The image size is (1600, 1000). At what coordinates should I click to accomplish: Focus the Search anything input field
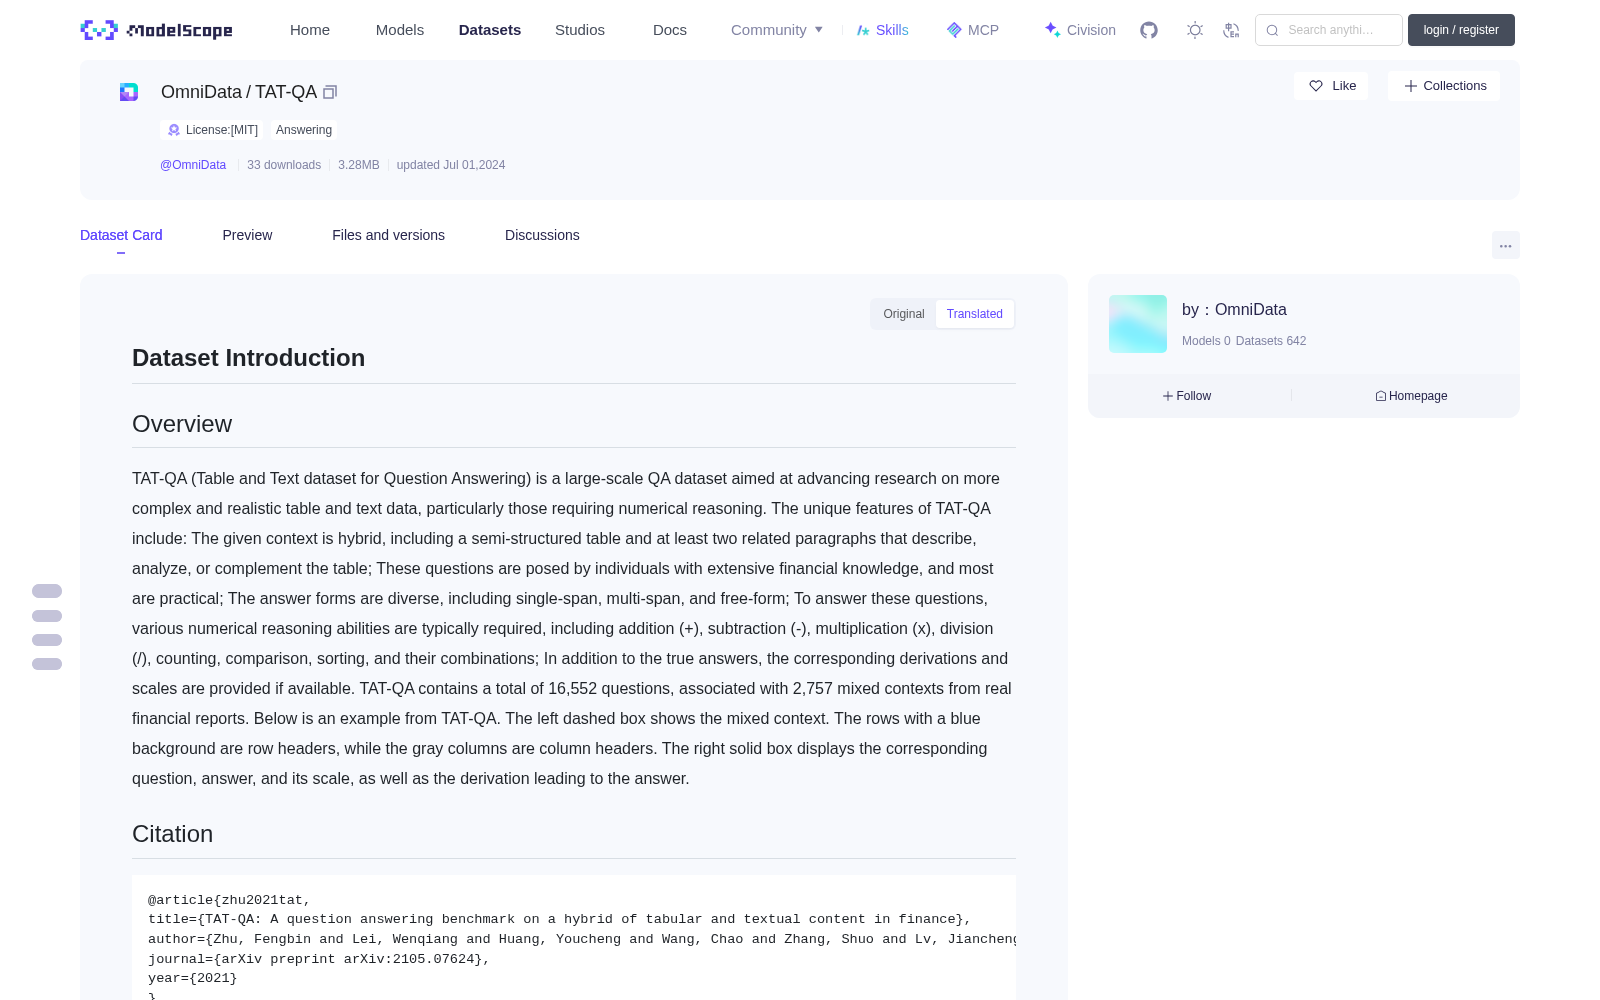click(x=1329, y=30)
